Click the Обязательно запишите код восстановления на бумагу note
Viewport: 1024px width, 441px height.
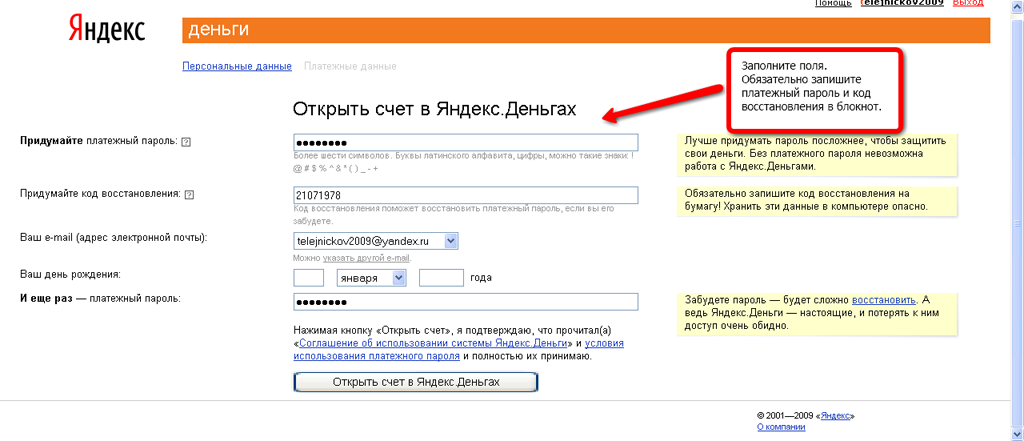tap(817, 200)
